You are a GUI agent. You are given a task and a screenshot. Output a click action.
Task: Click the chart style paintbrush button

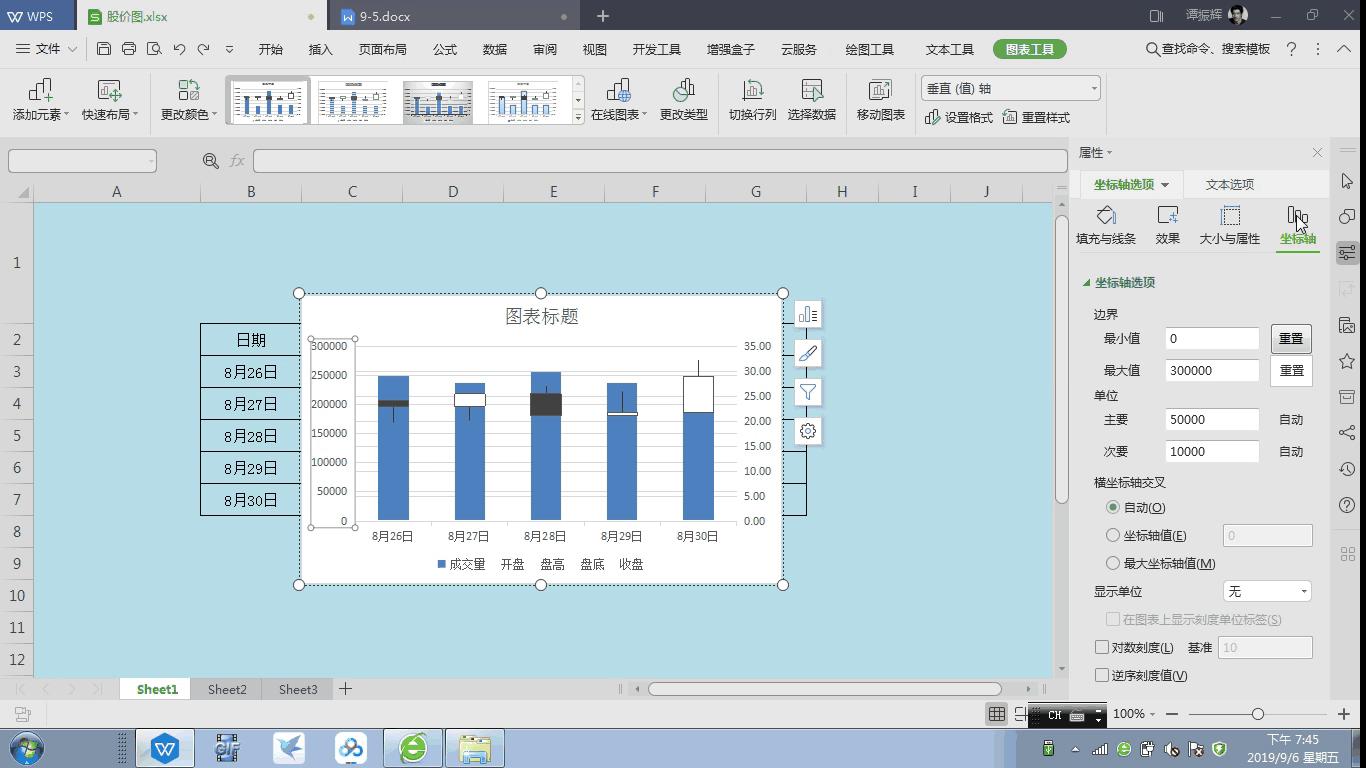808,353
